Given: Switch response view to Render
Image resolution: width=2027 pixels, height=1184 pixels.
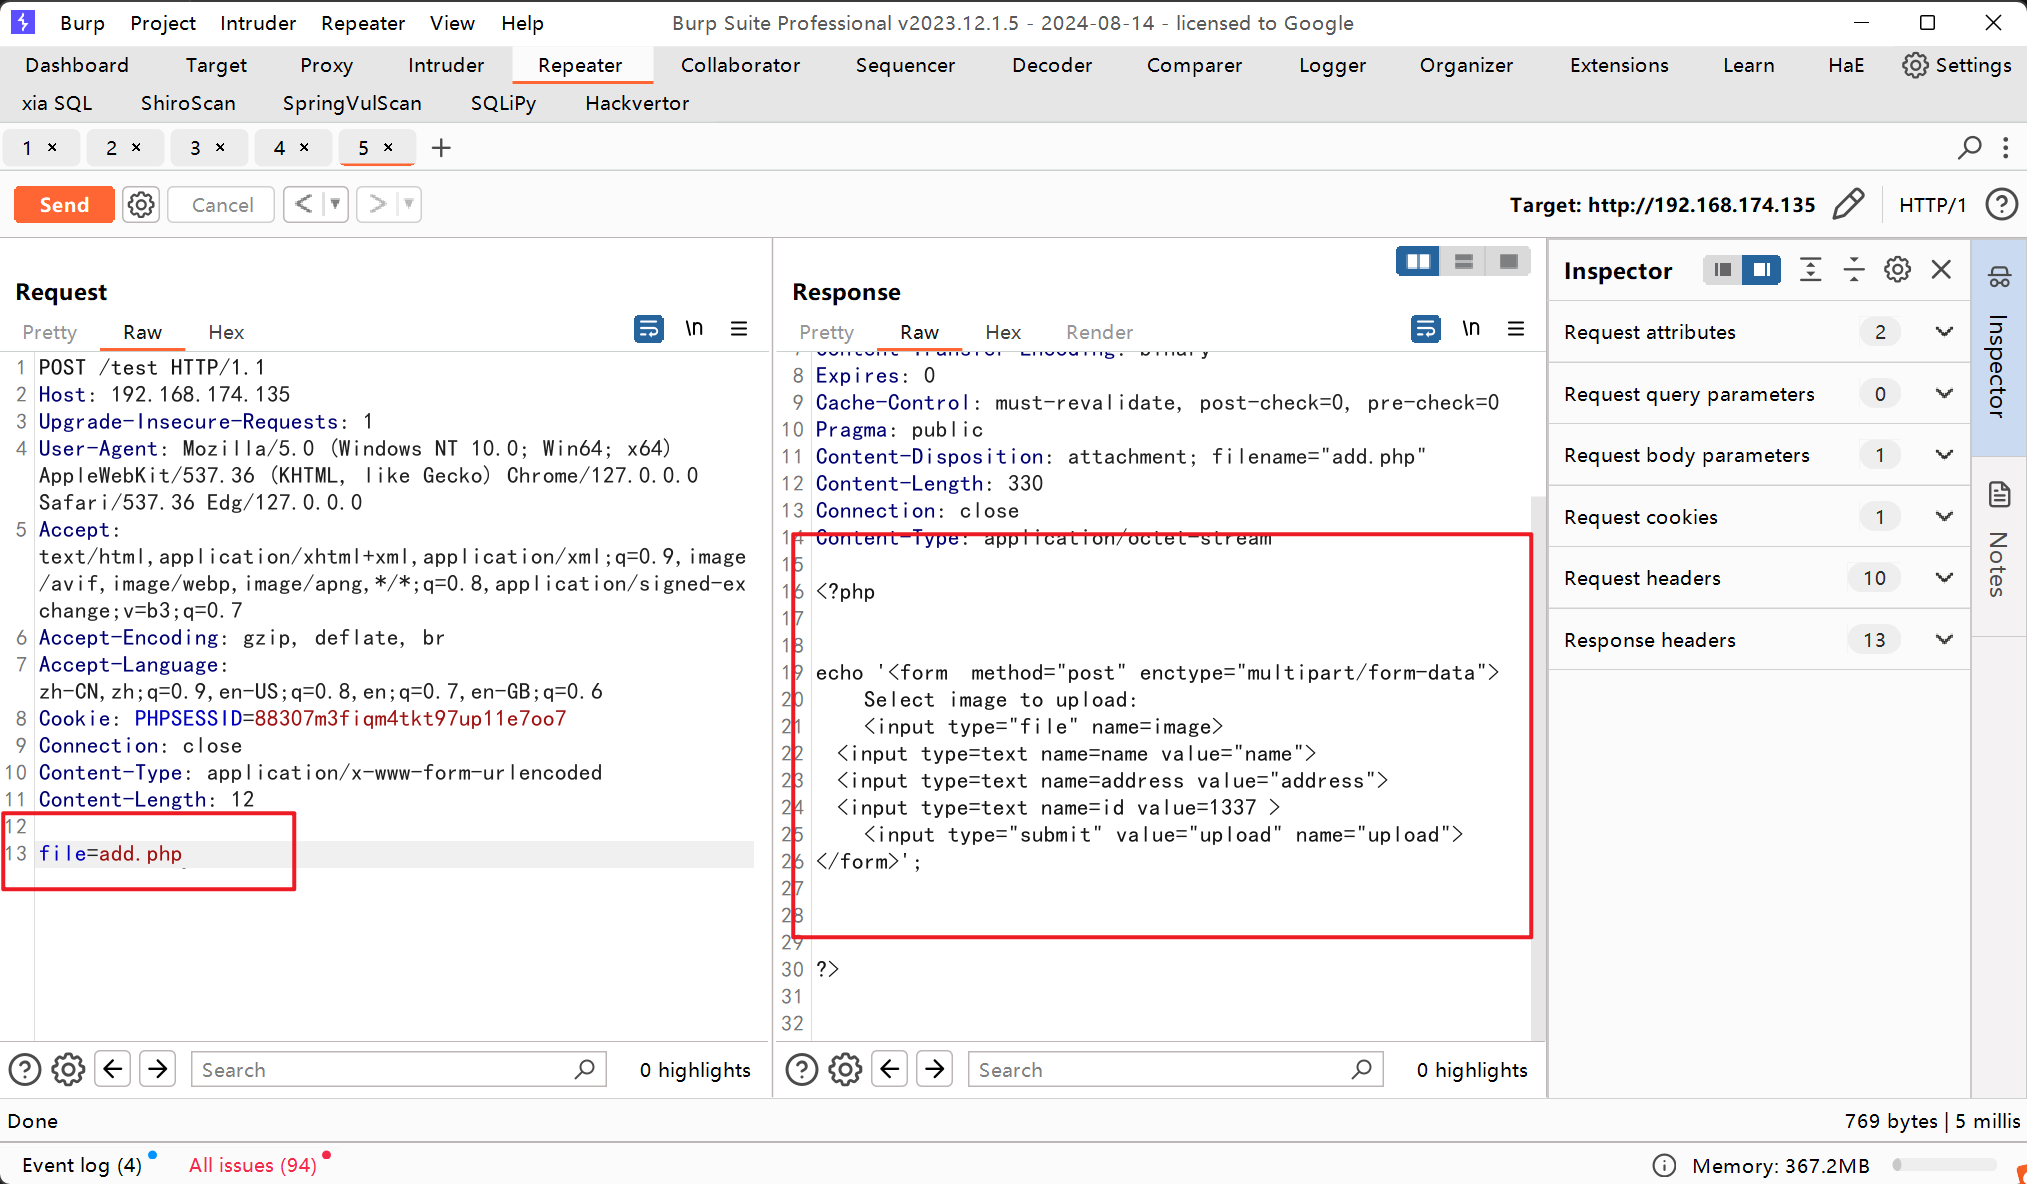Looking at the screenshot, I should 1099,332.
